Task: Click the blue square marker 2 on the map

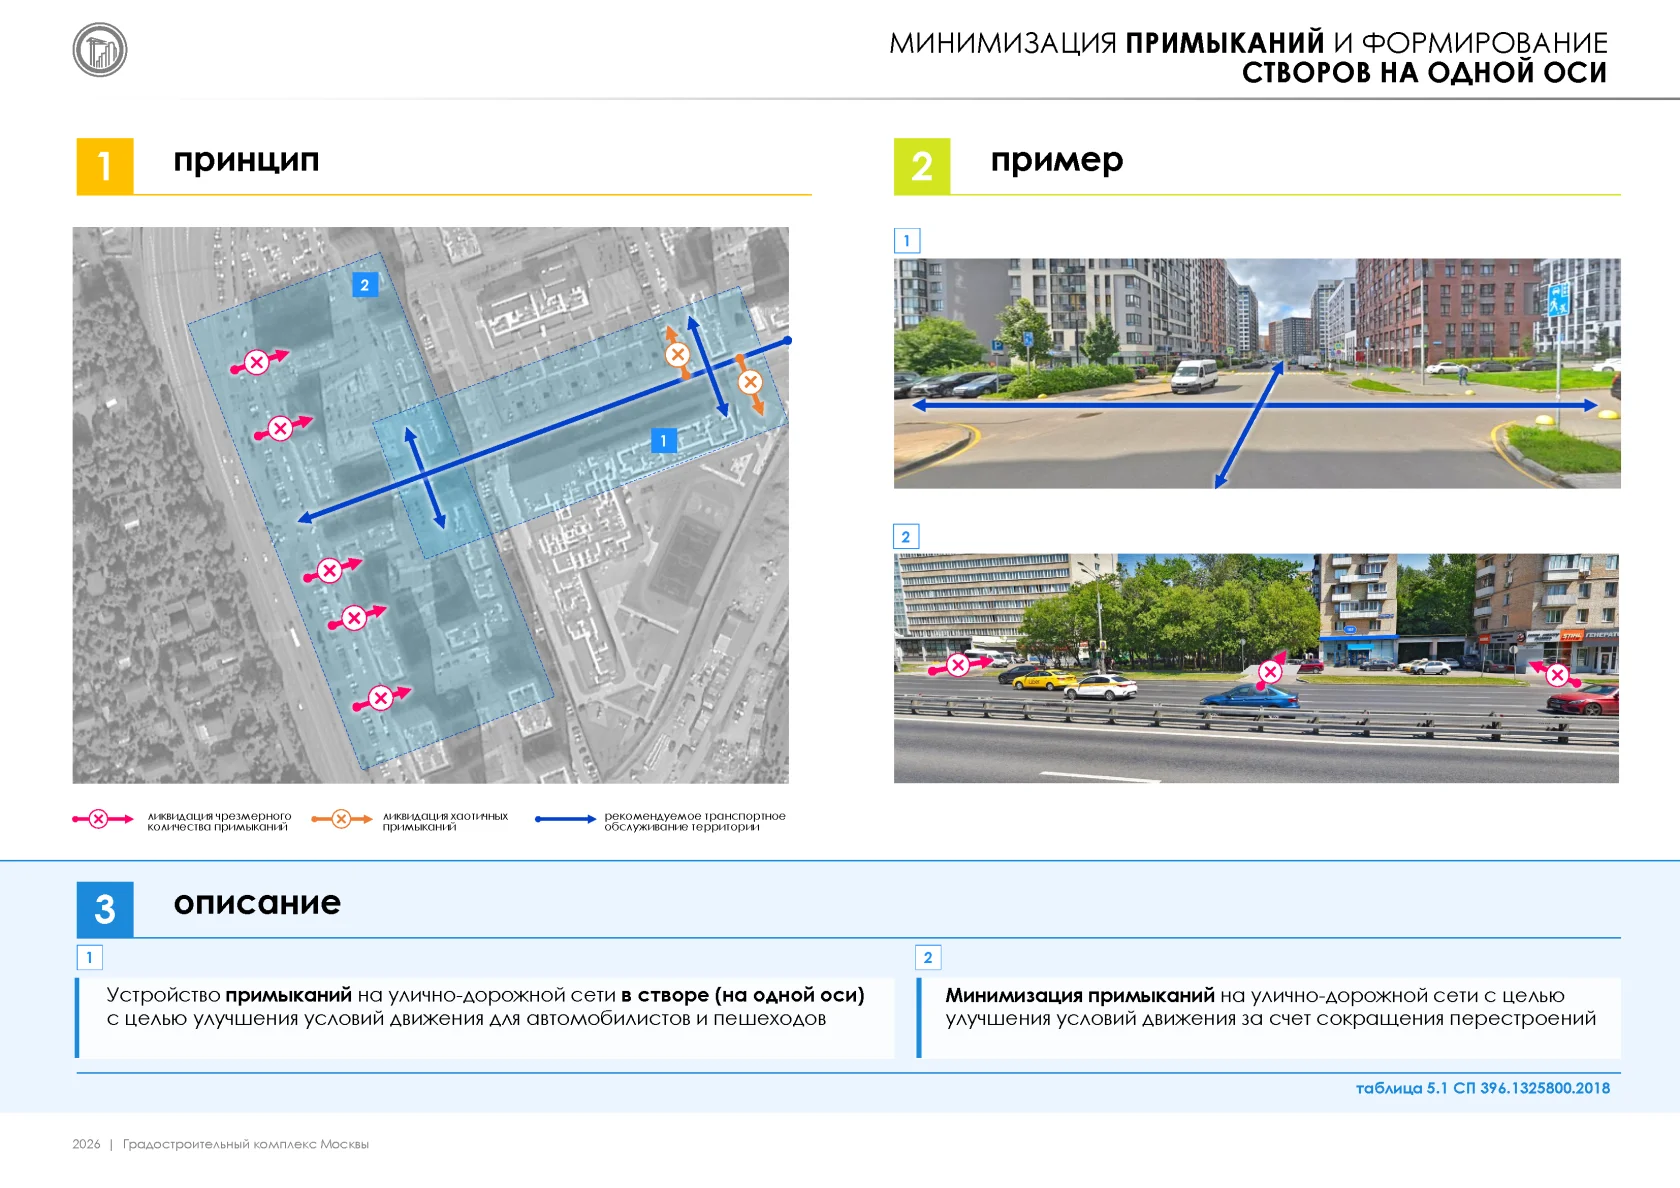Action: point(365,285)
